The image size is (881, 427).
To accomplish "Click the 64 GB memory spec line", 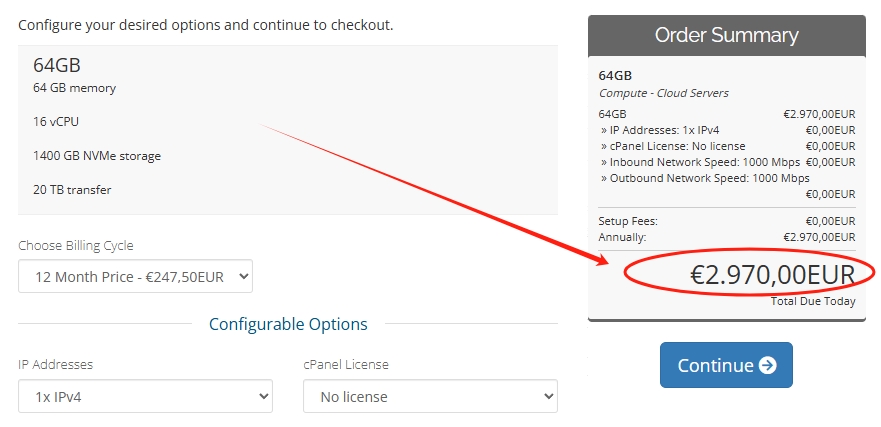I will click(74, 88).
